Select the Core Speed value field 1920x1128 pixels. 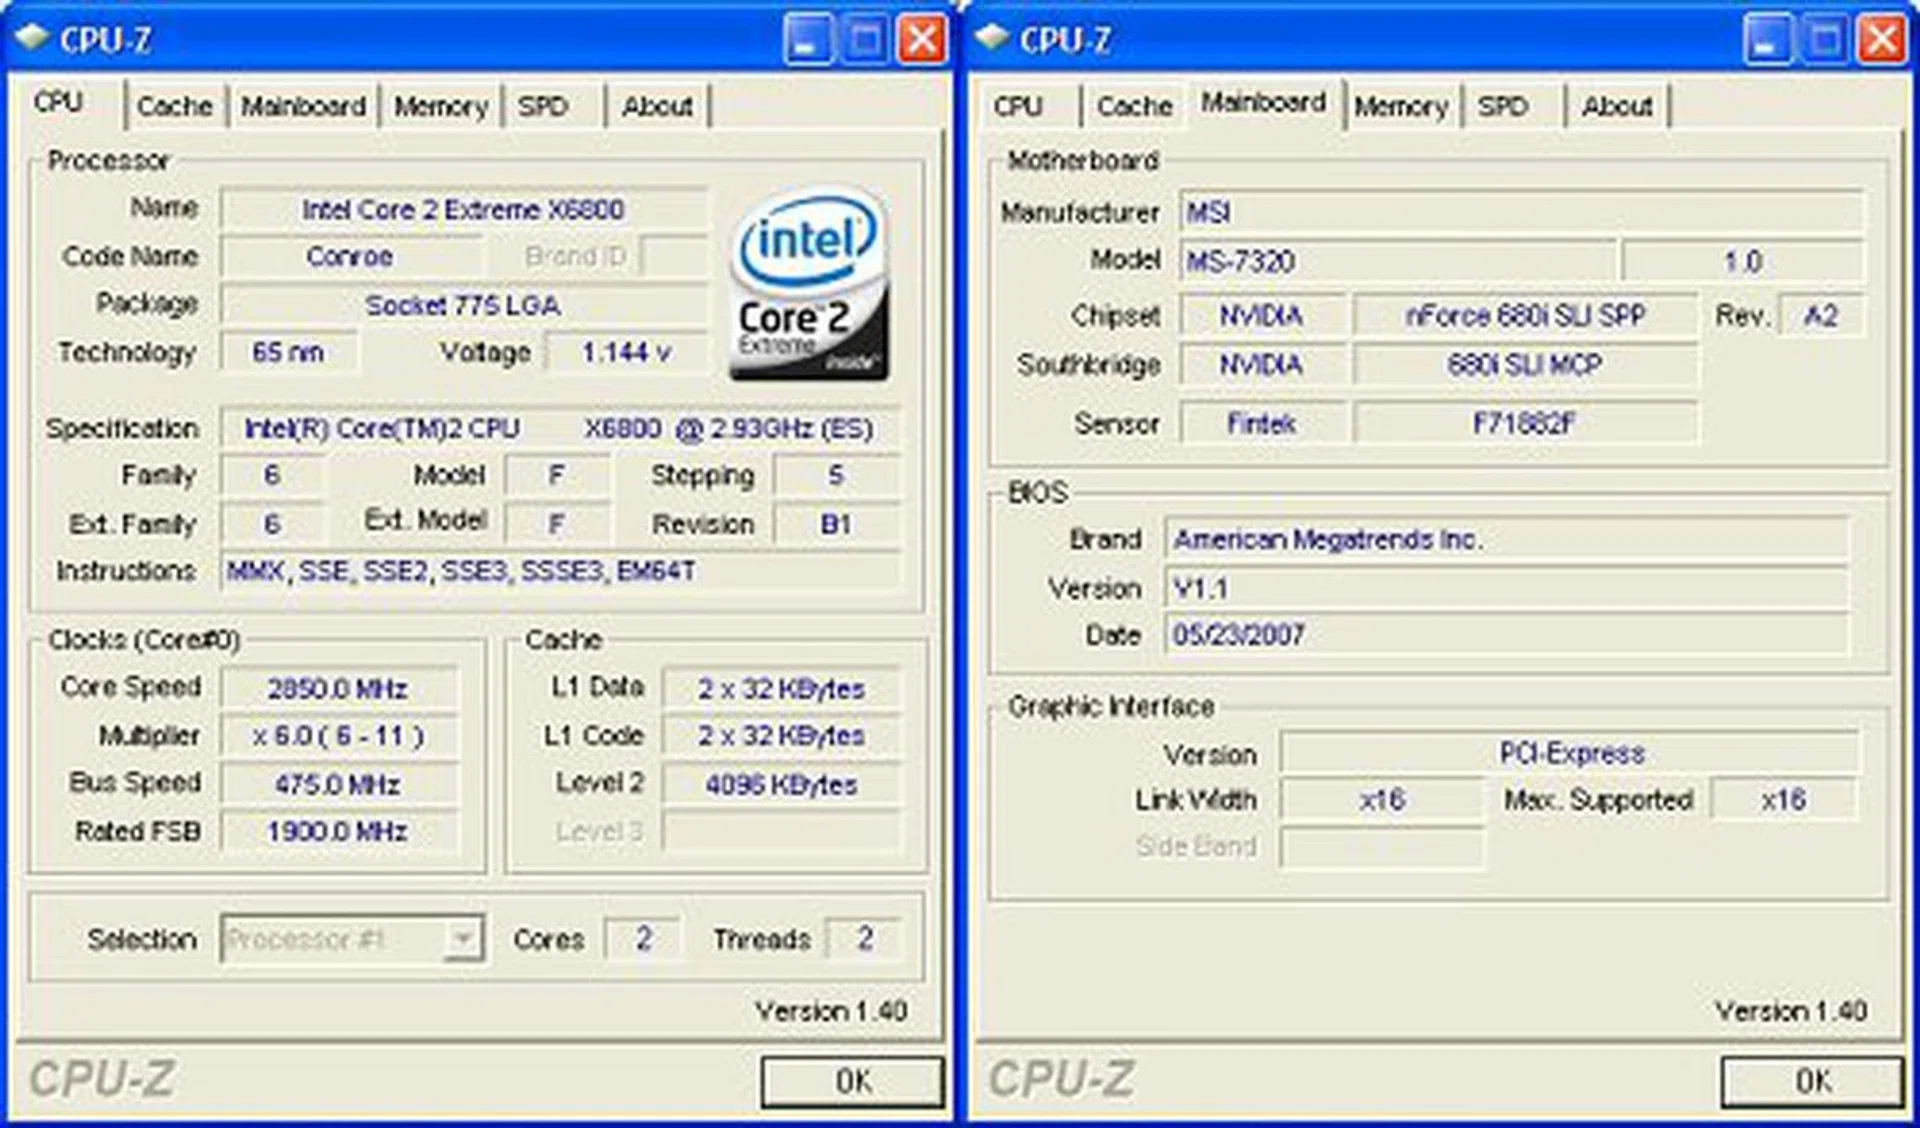(338, 687)
